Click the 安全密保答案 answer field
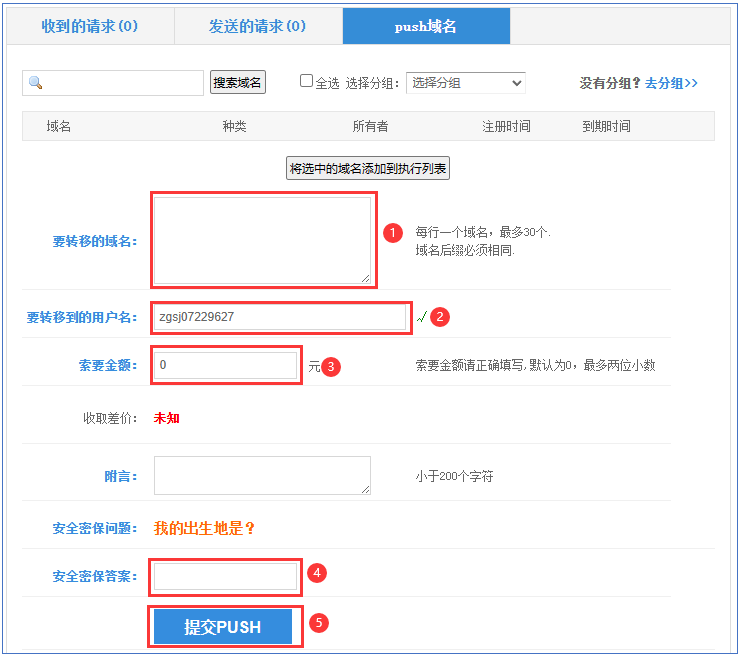 click(x=226, y=576)
